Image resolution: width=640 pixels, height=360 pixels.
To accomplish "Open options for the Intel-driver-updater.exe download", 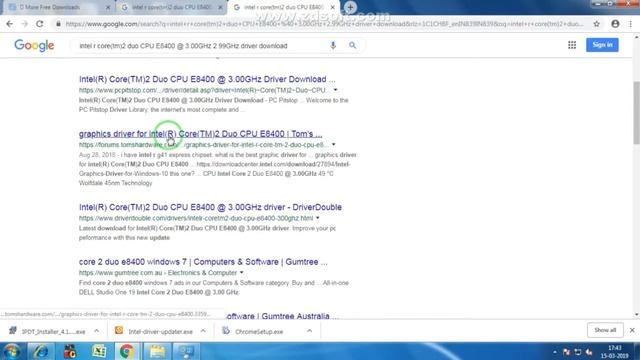I will pyautogui.click(x=203, y=331).
